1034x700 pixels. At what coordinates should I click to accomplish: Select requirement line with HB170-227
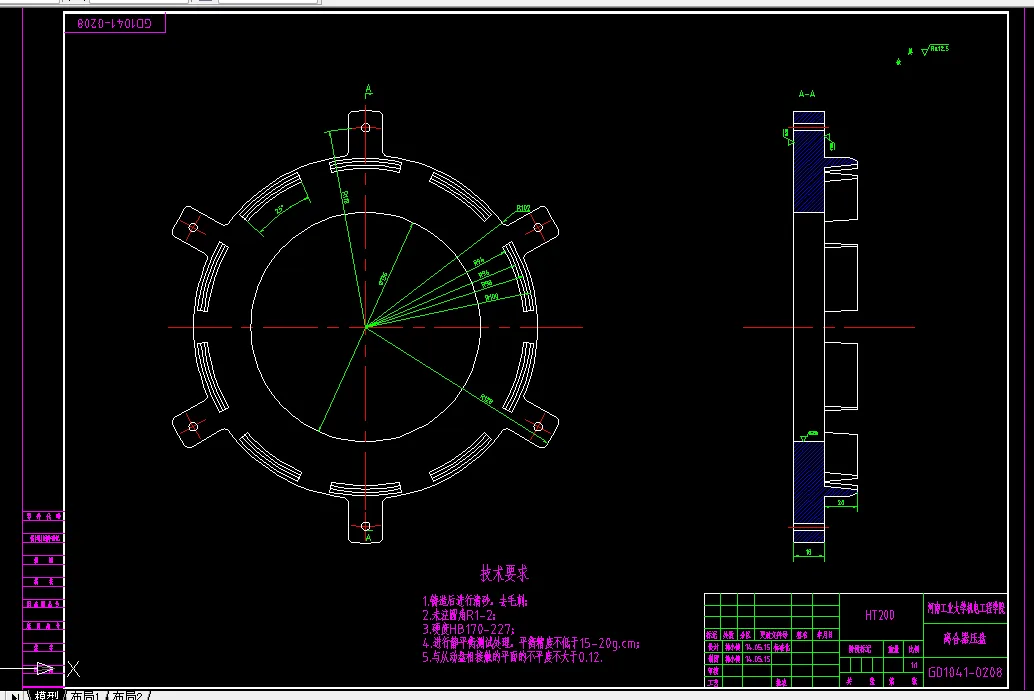[x=468, y=629]
